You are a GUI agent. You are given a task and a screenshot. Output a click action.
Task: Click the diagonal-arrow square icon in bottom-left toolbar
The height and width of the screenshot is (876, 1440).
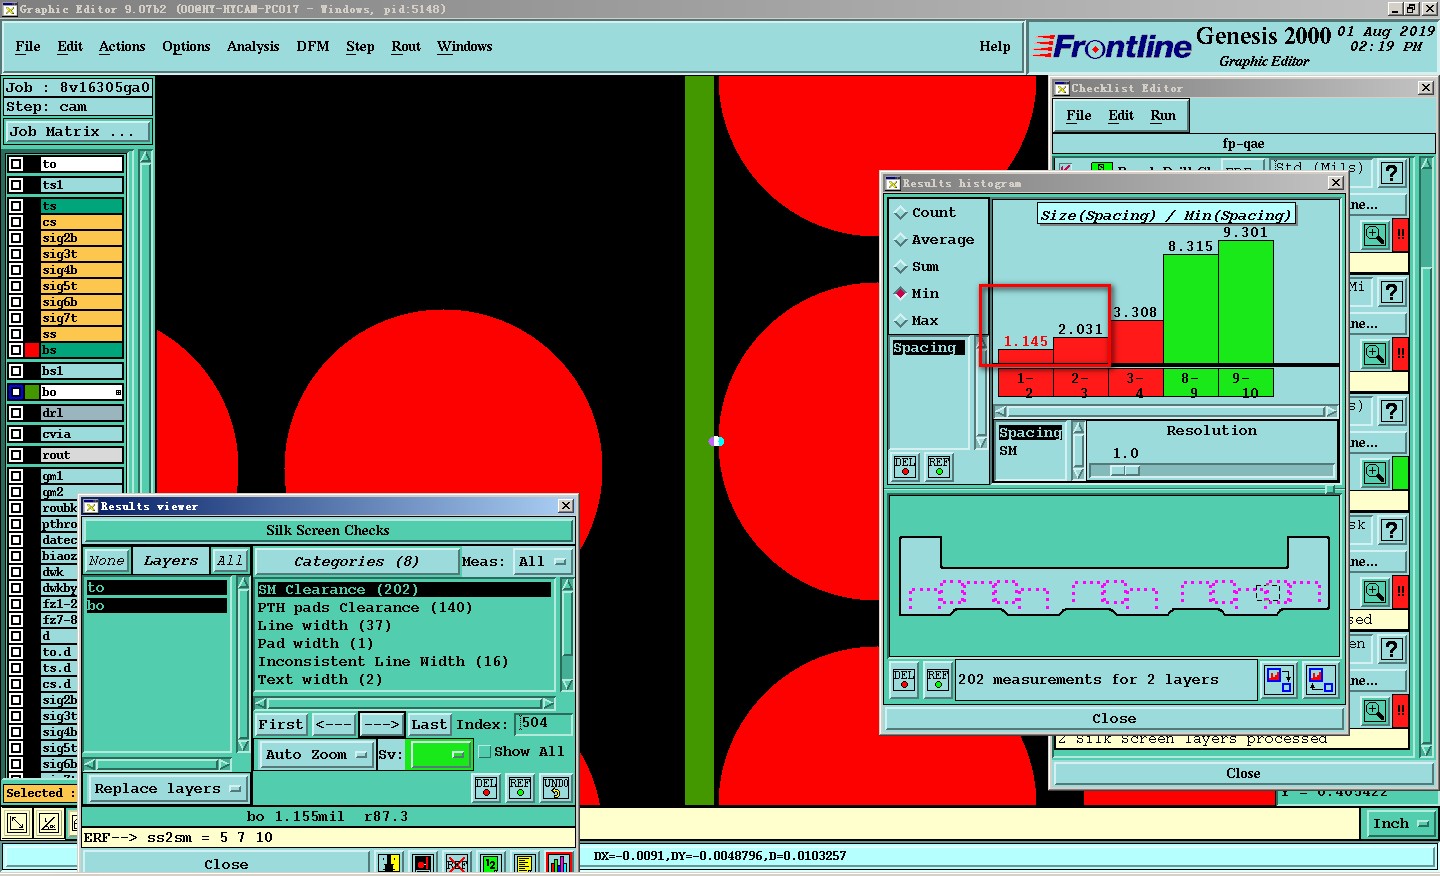pyautogui.click(x=17, y=824)
